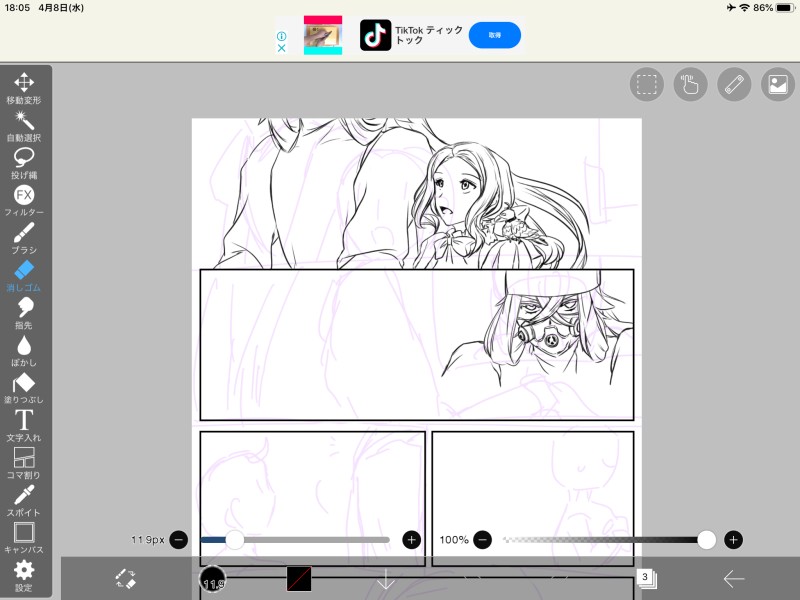Viewport: 800px width, 600px height.
Task: Switch brush and eraser toggle icon
Action: tap(126, 579)
